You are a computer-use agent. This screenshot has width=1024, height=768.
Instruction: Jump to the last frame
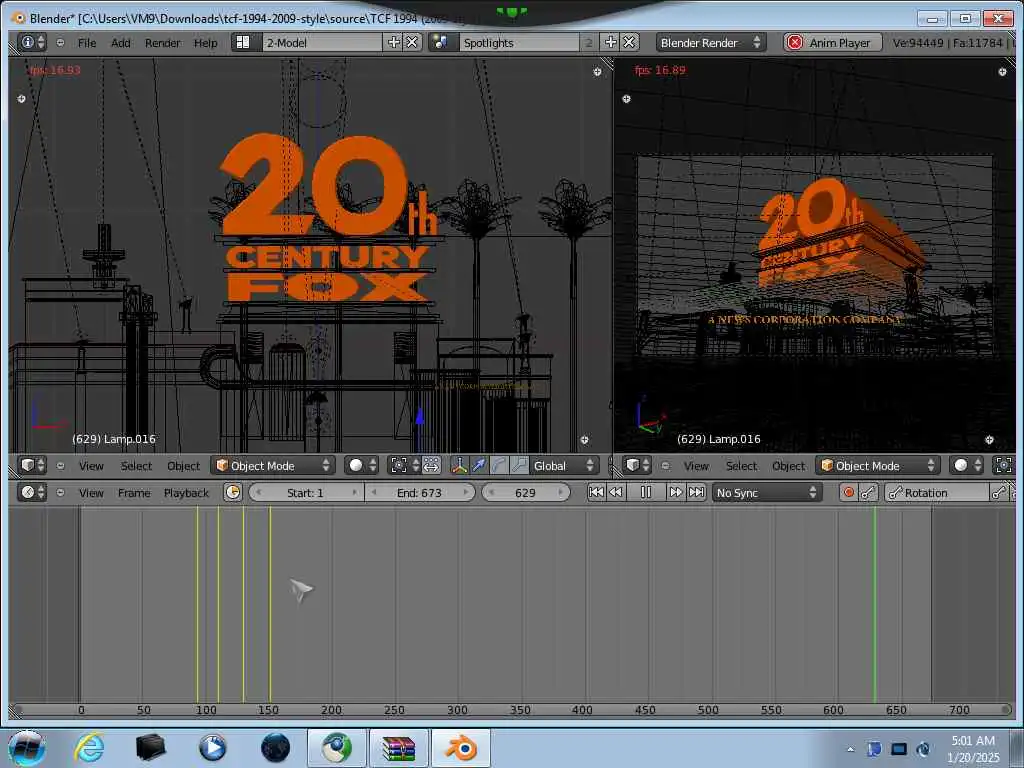(696, 492)
